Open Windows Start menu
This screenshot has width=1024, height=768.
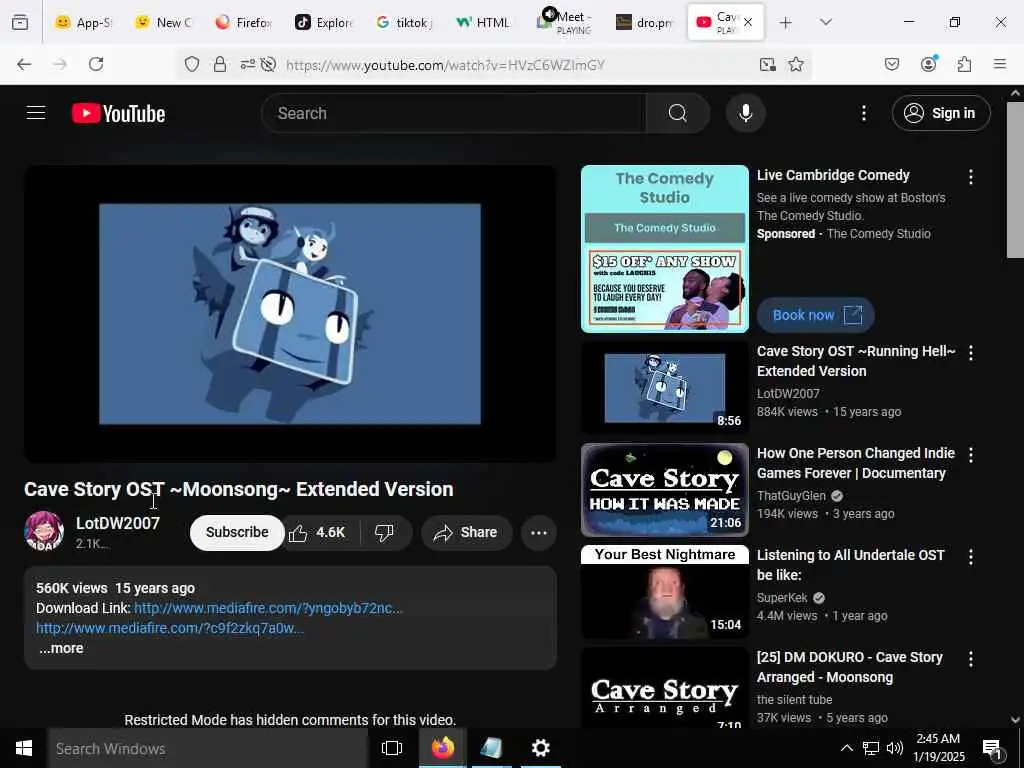[24, 748]
